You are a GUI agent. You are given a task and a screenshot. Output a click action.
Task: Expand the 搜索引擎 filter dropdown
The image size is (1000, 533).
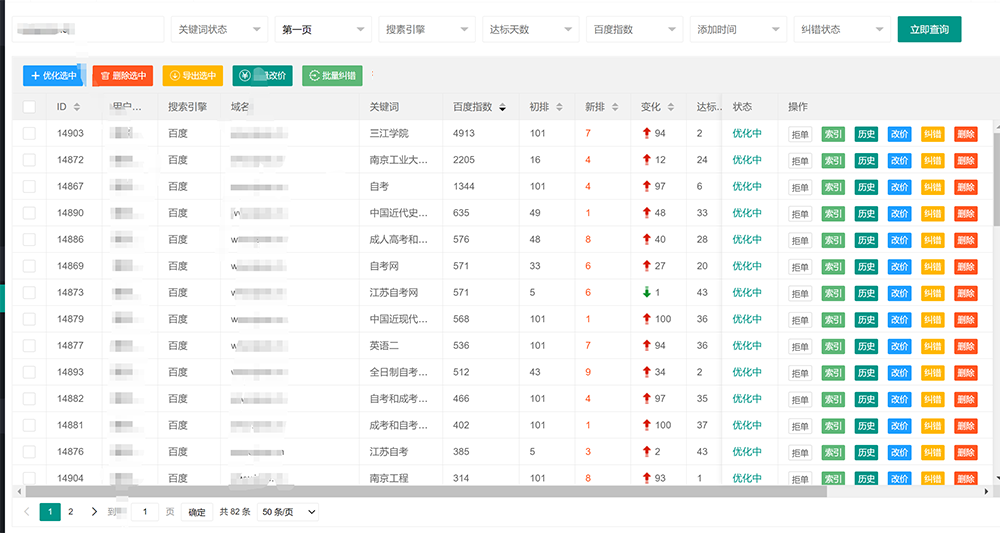[x=427, y=30]
